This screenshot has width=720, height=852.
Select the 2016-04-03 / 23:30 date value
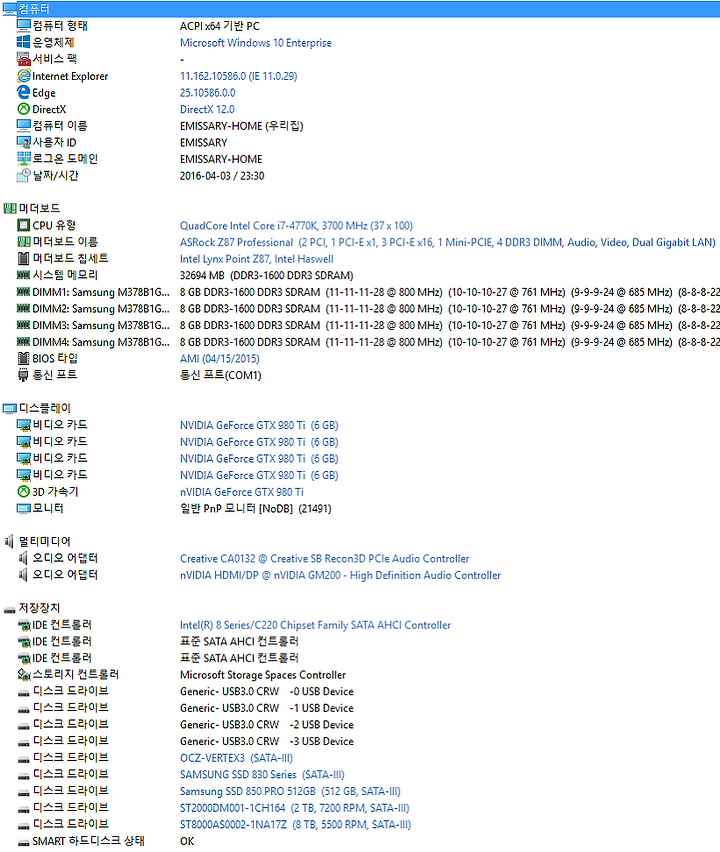click(x=222, y=176)
